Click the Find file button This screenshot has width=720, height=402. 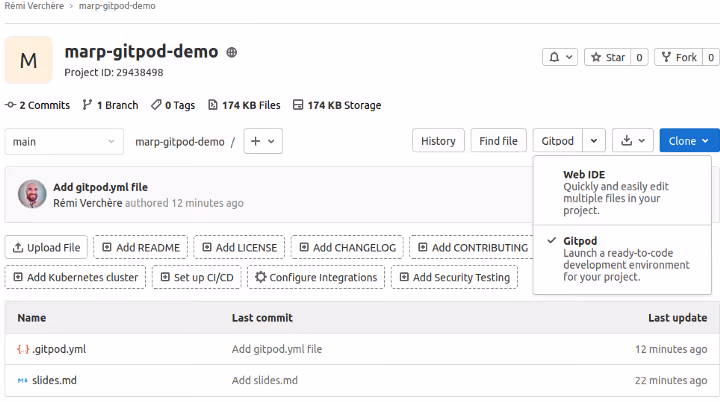click(498, 141)
